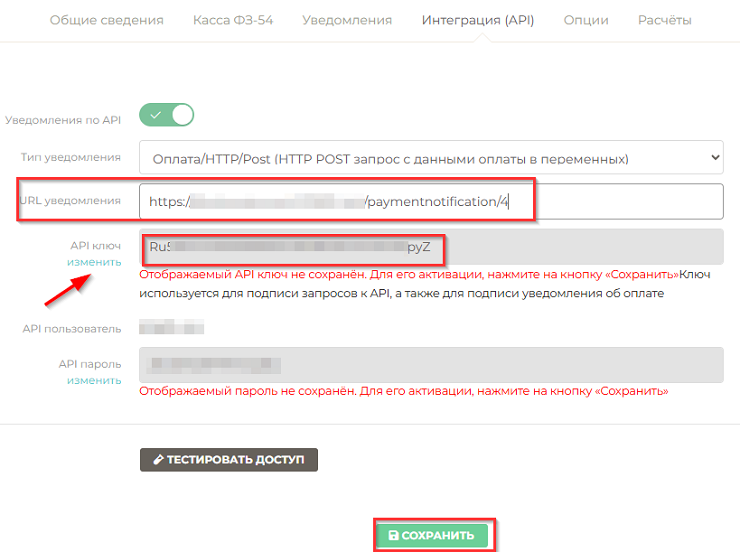Click the Сохранить button

coord(432,535)
